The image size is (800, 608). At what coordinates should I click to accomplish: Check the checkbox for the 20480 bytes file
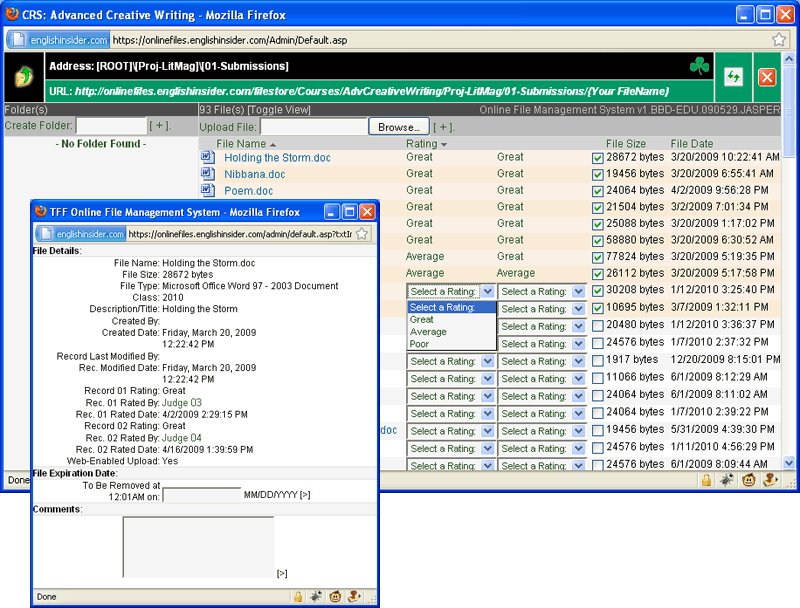tap(597, 326)
